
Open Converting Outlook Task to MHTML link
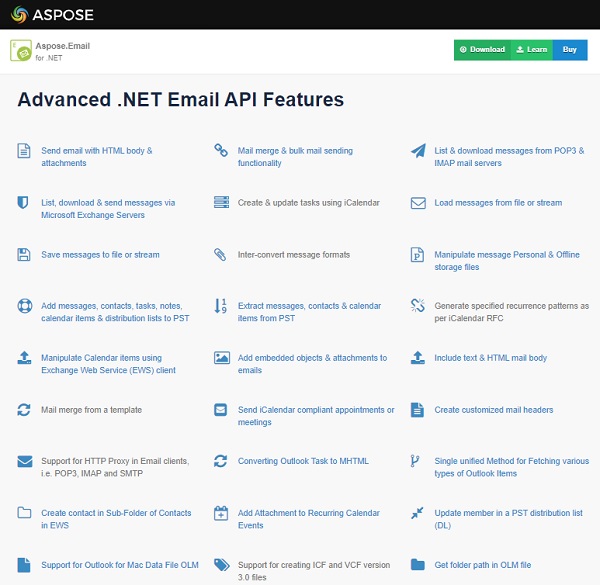click(303, 461)
